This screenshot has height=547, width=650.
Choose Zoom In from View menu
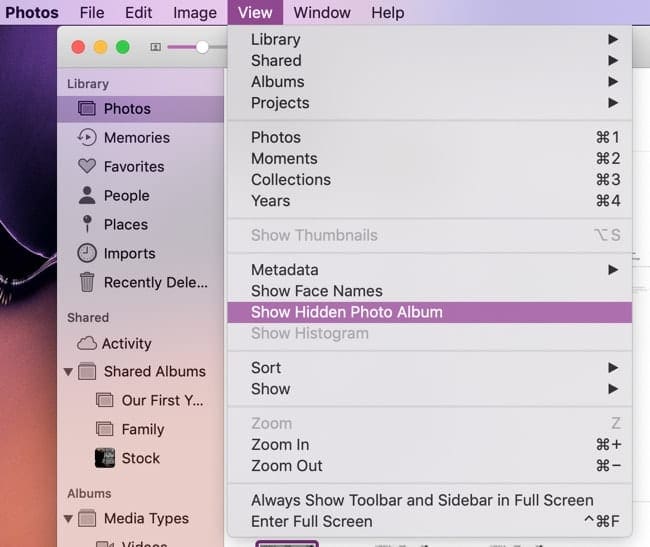(x=429, y=445)
